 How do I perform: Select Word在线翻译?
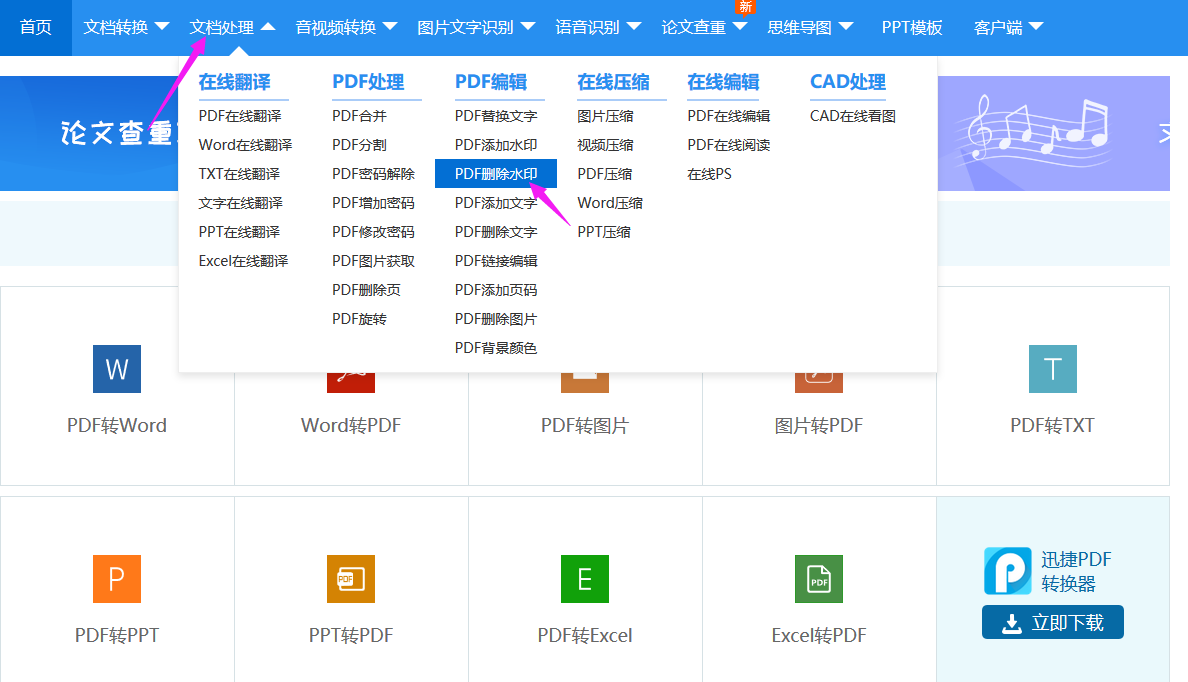coord(245,145)
